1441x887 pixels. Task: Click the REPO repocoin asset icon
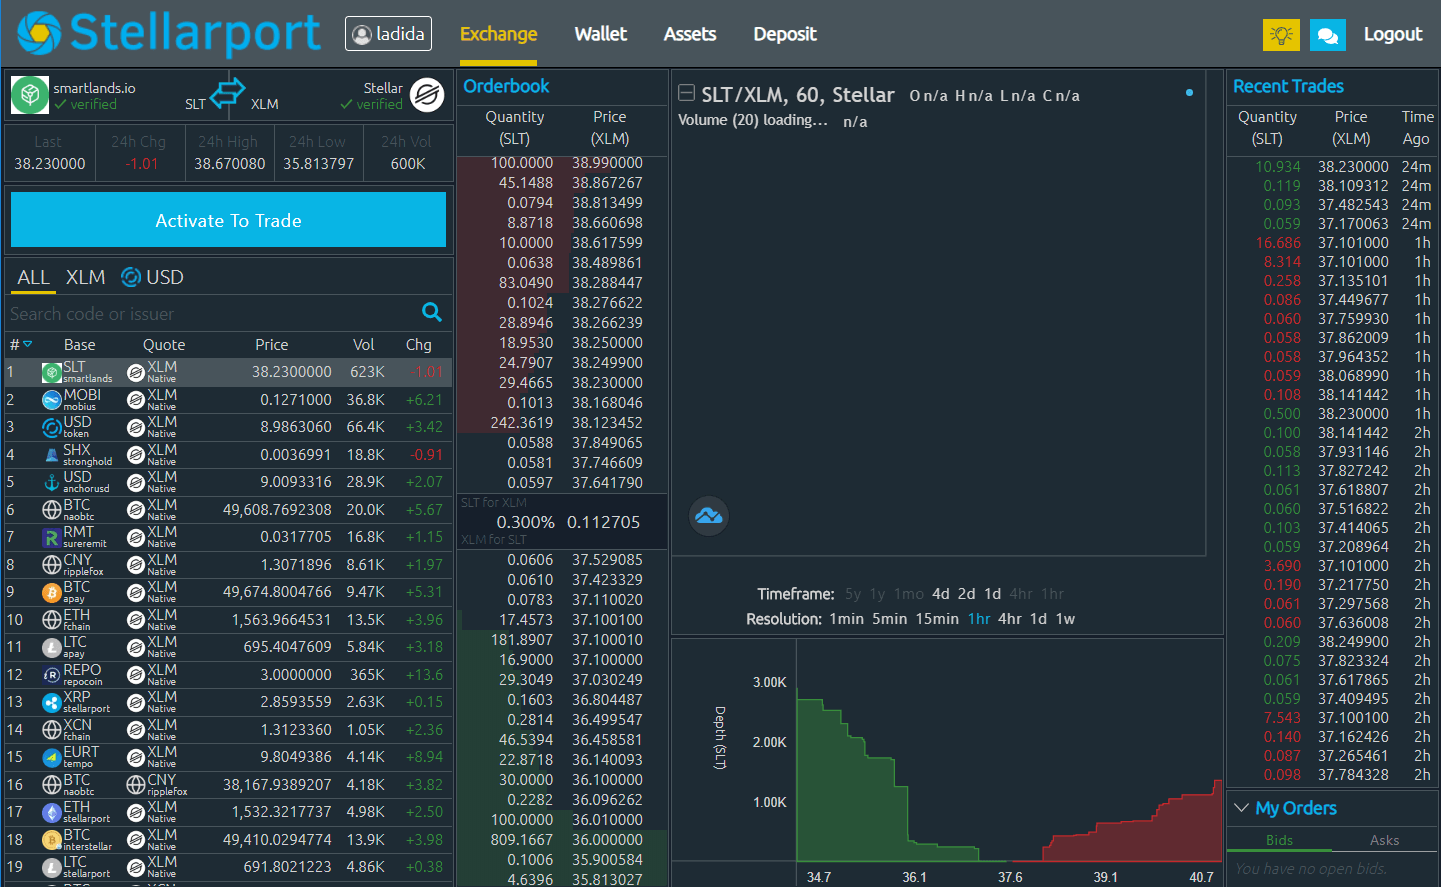tap(52, 675)
